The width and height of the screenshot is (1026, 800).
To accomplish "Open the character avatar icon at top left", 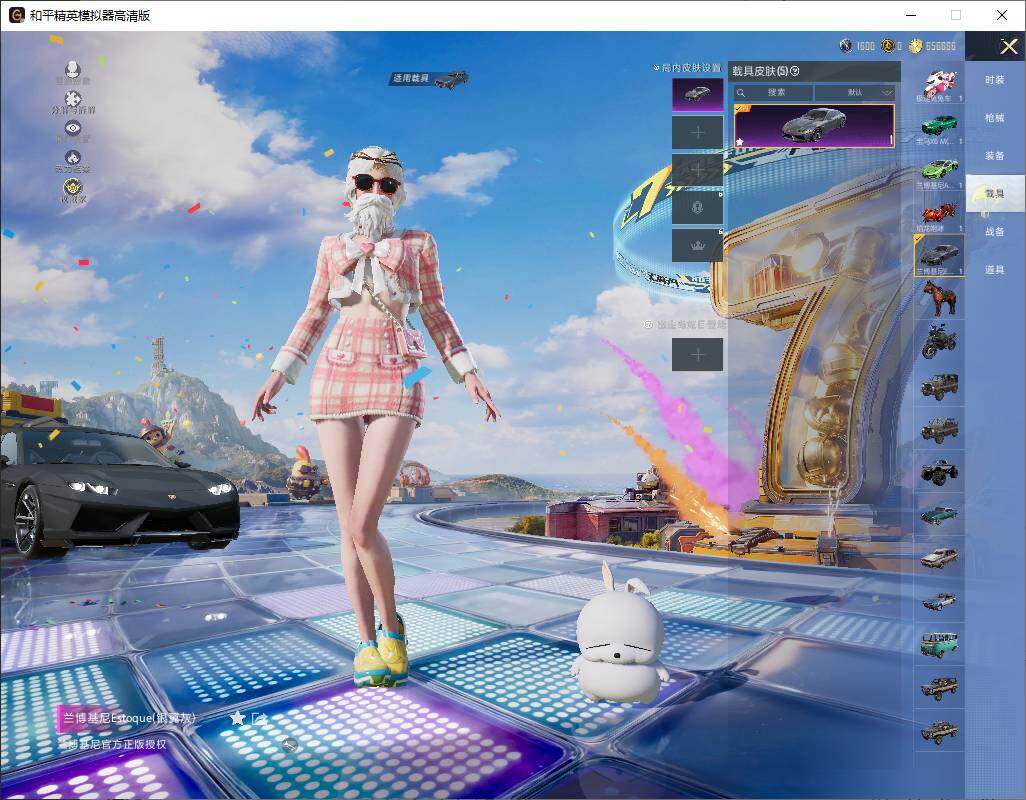I will click(73, 69).
